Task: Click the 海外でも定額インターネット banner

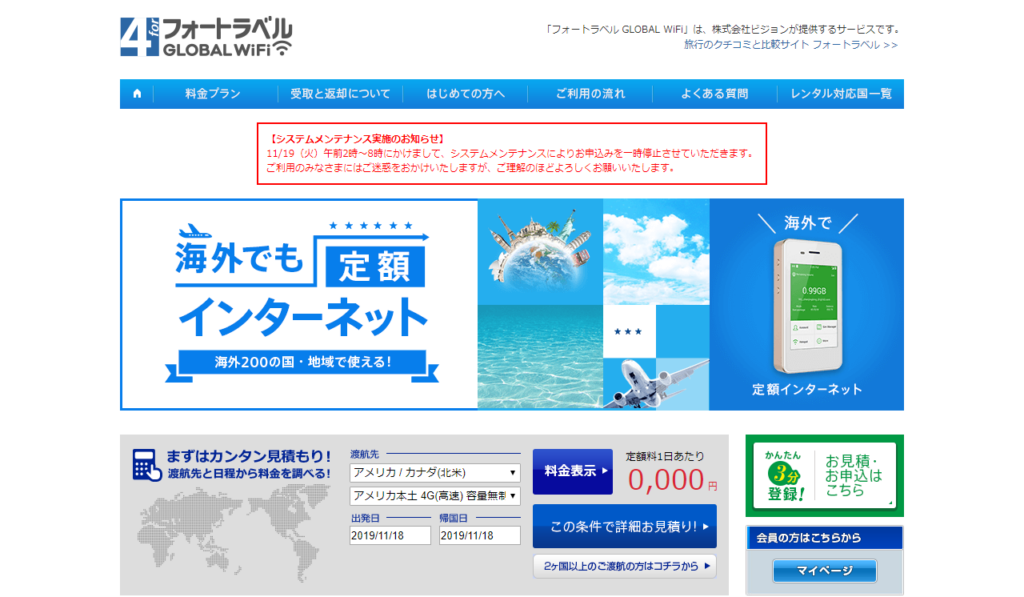Action: point(299,304)
